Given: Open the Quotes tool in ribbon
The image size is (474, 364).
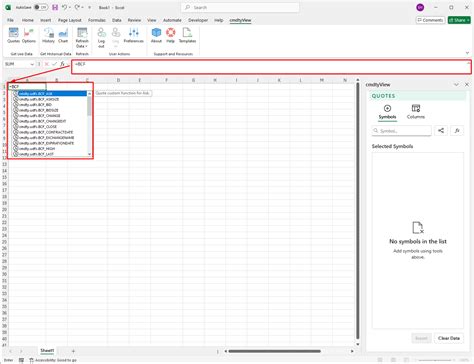Looking at the screenshot, I should (x=13, y=36).
